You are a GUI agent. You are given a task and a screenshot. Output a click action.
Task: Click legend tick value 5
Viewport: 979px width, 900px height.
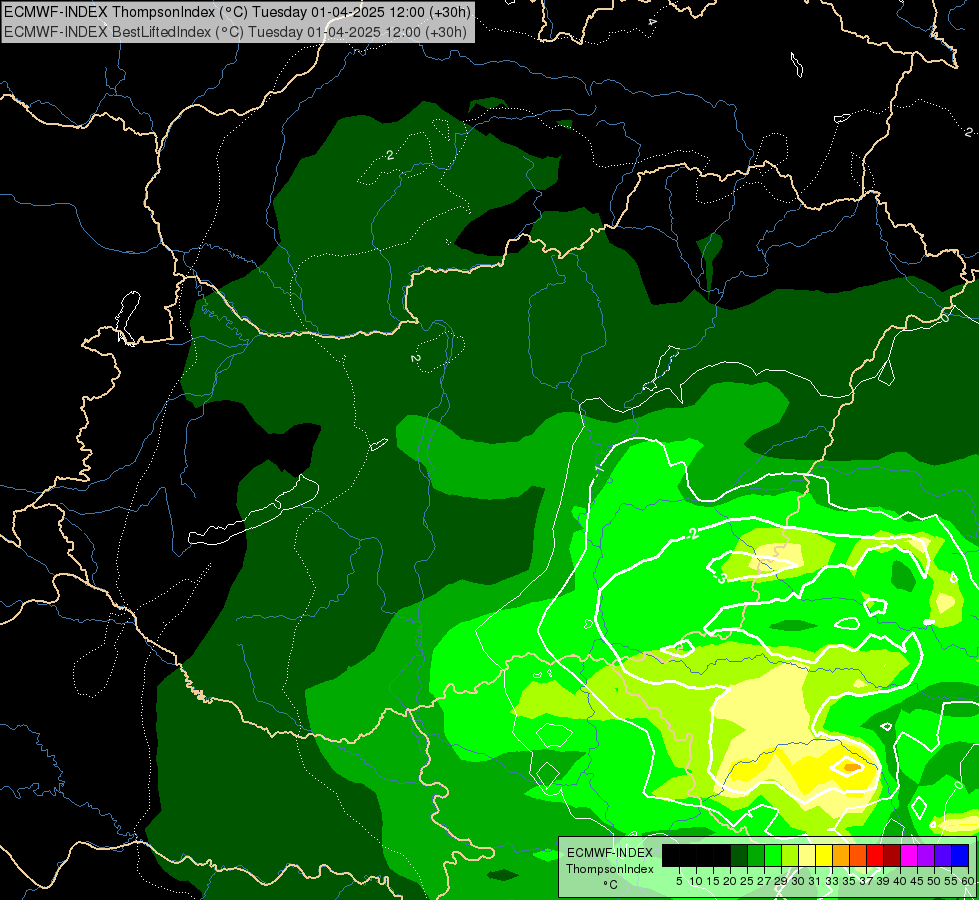point(679,881)
